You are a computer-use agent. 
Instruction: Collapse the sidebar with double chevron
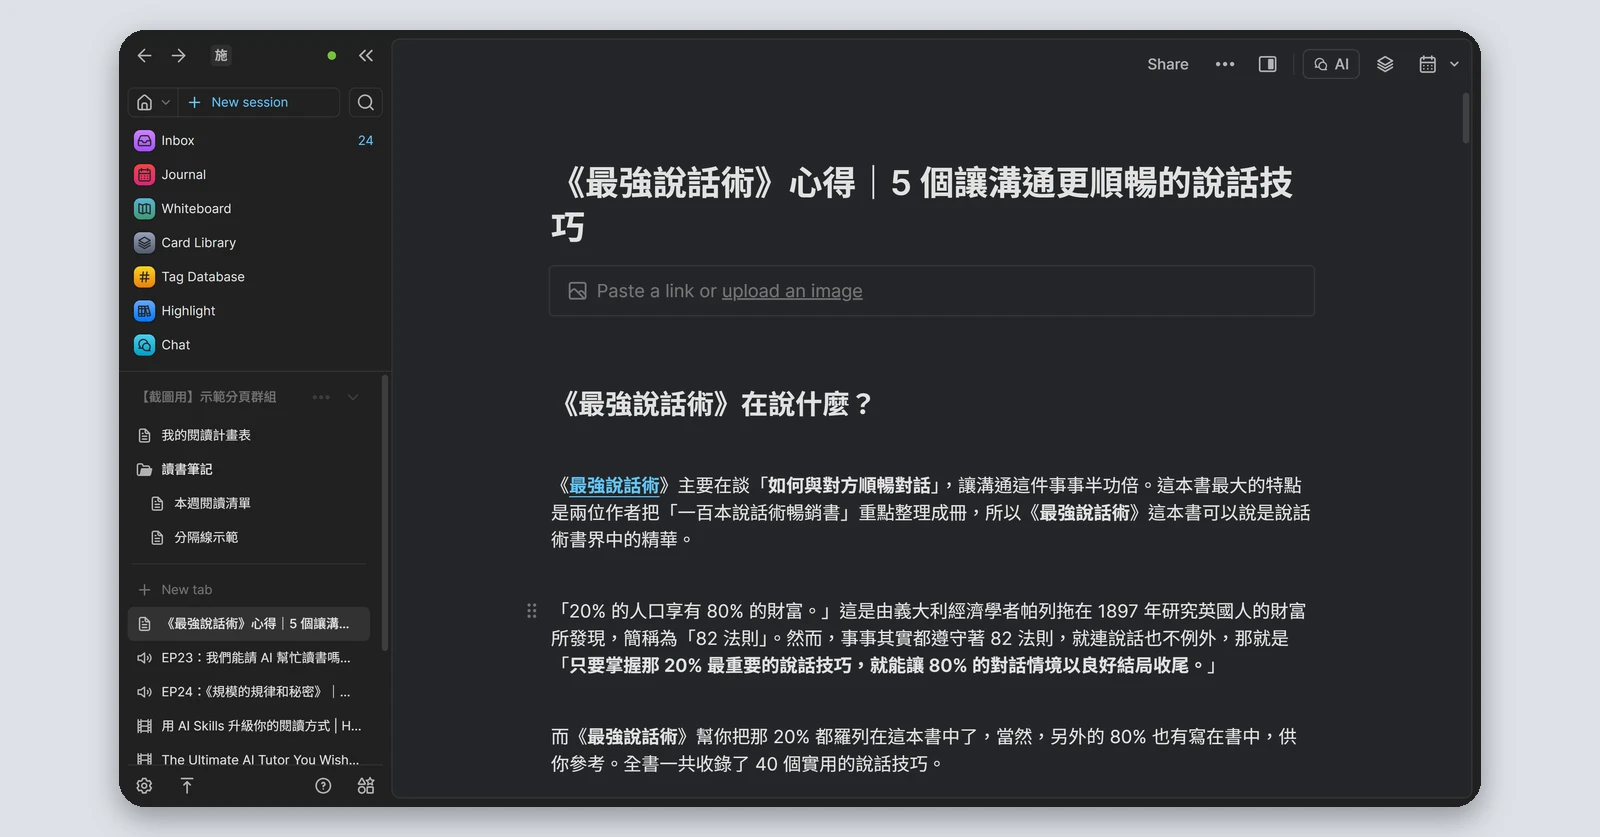pyautogui.click(x=366, y=56)
